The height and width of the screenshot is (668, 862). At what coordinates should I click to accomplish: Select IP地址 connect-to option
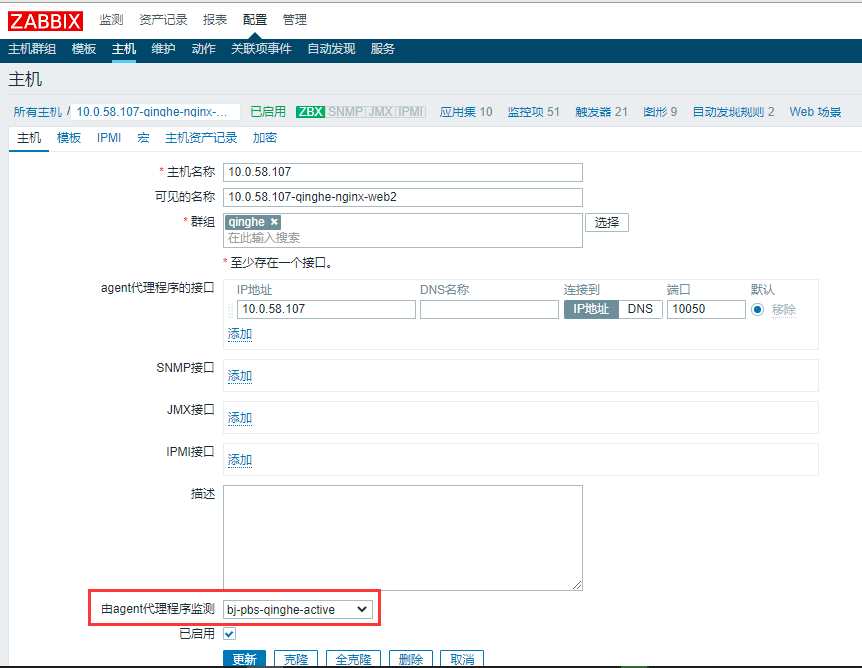(x=591, y=310)
